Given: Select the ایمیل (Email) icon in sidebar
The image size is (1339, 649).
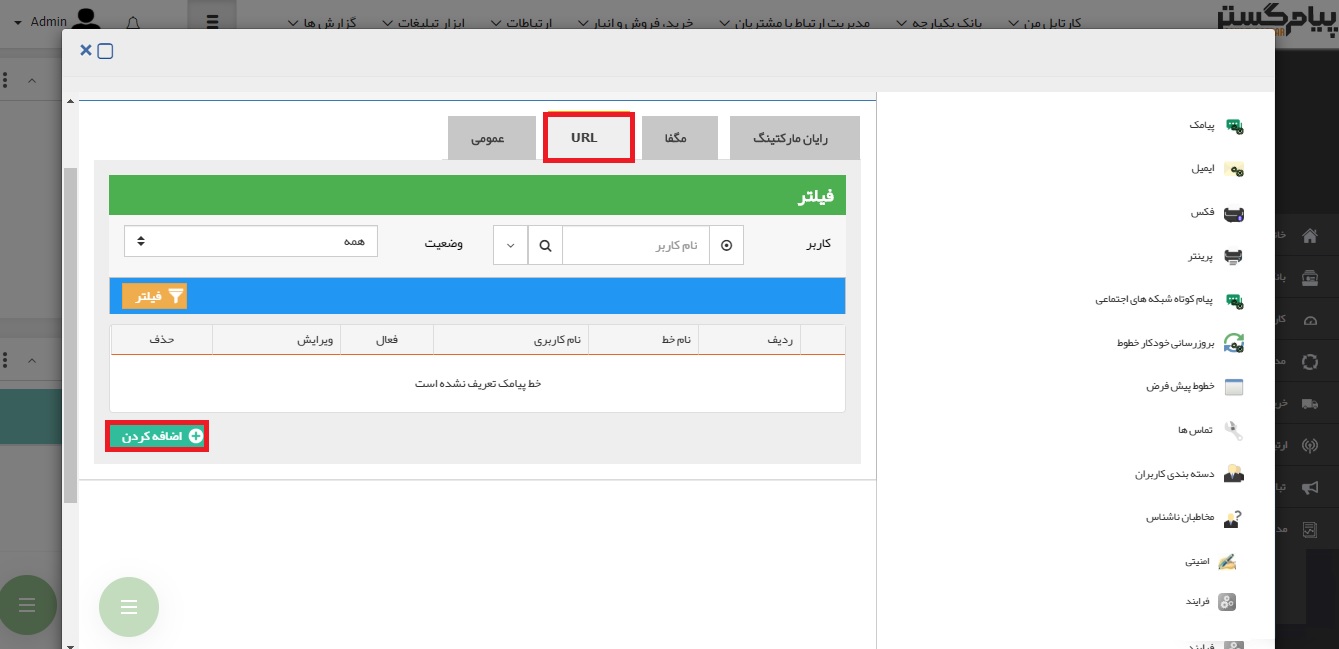Looking at the screenshot, I should tap(1234, 170).
